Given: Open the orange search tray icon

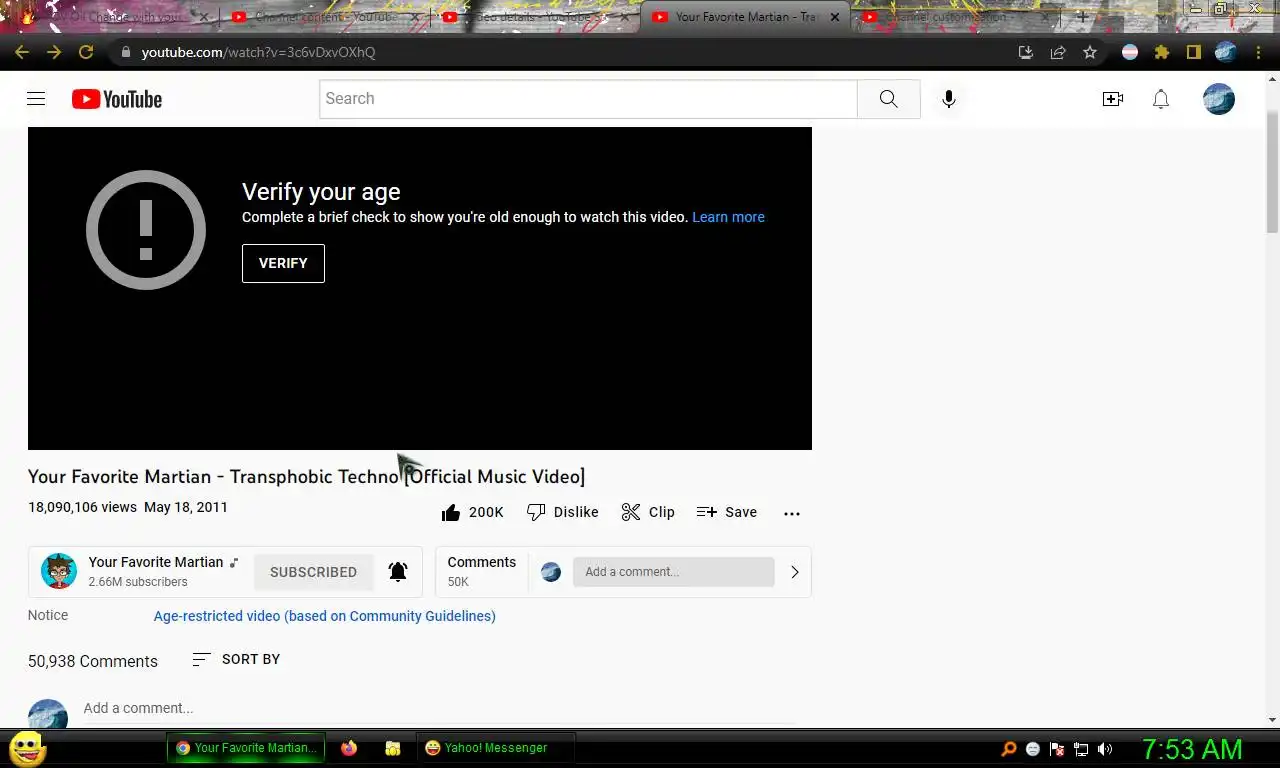Looking at the screenshot, I should [1009, 749].
